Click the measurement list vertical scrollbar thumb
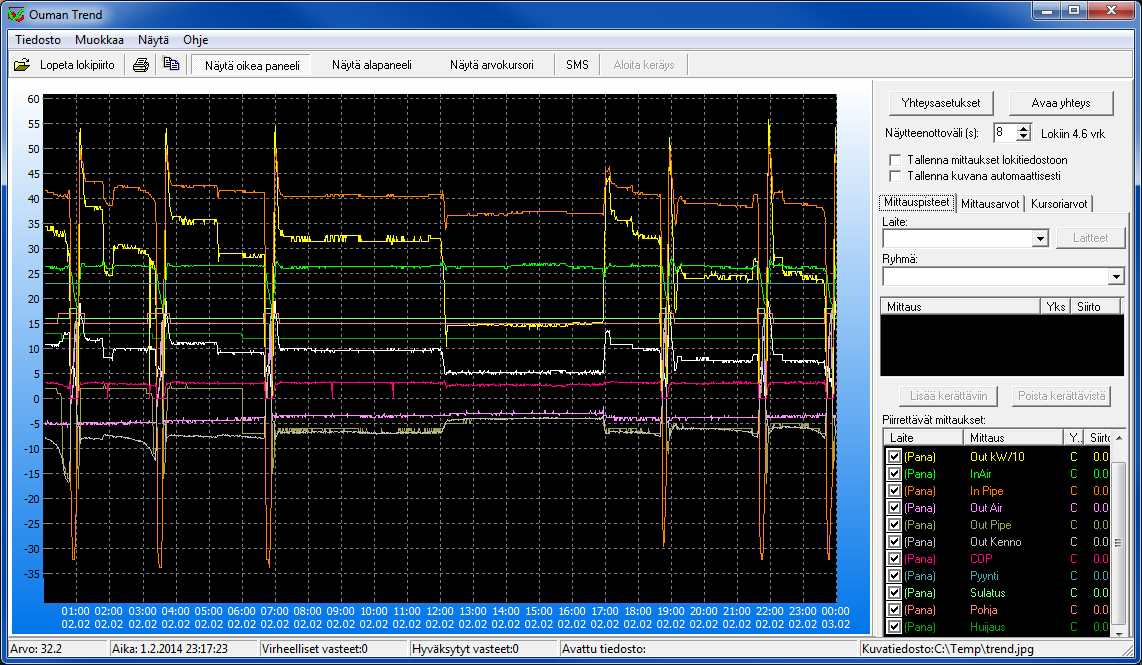The height and width of the screenshot is (665, 1142). [x=1118, y=542]
